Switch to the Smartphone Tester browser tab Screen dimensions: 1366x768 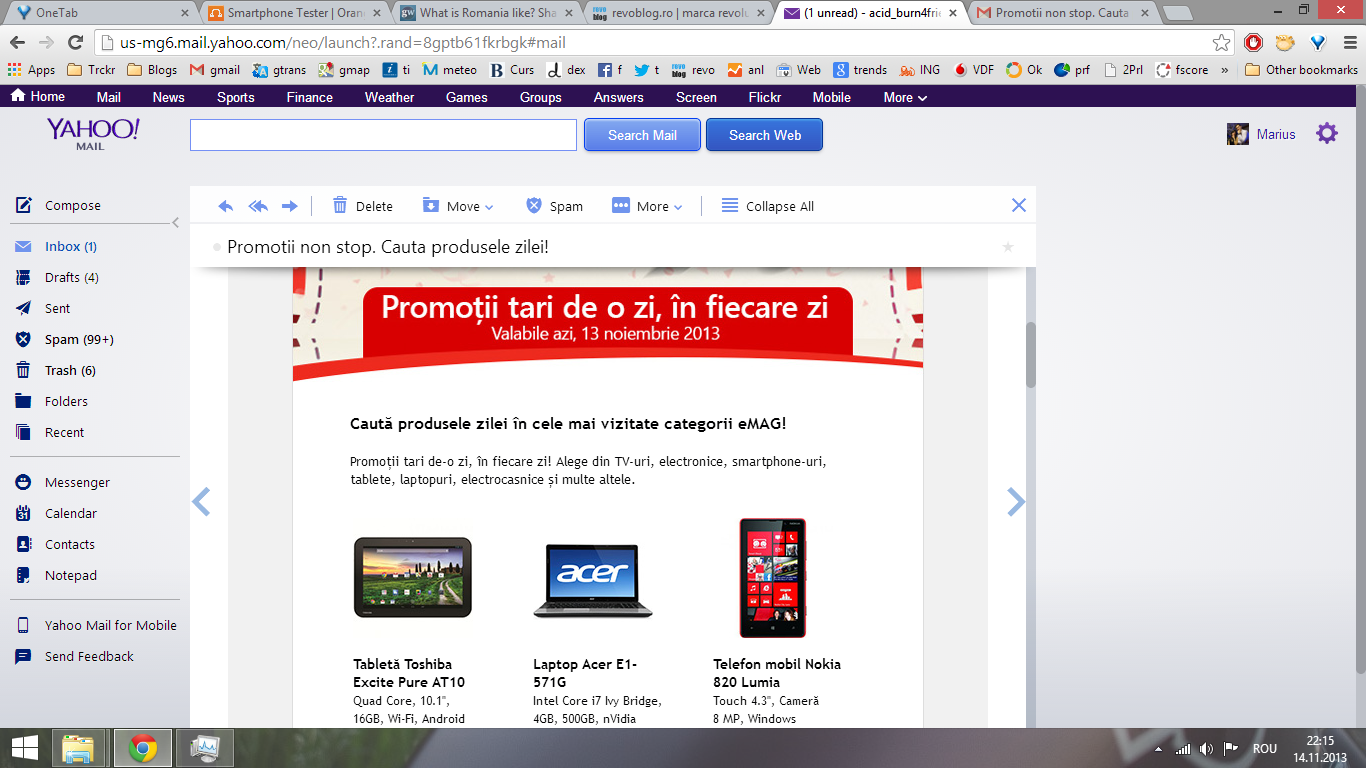[293, 13]
